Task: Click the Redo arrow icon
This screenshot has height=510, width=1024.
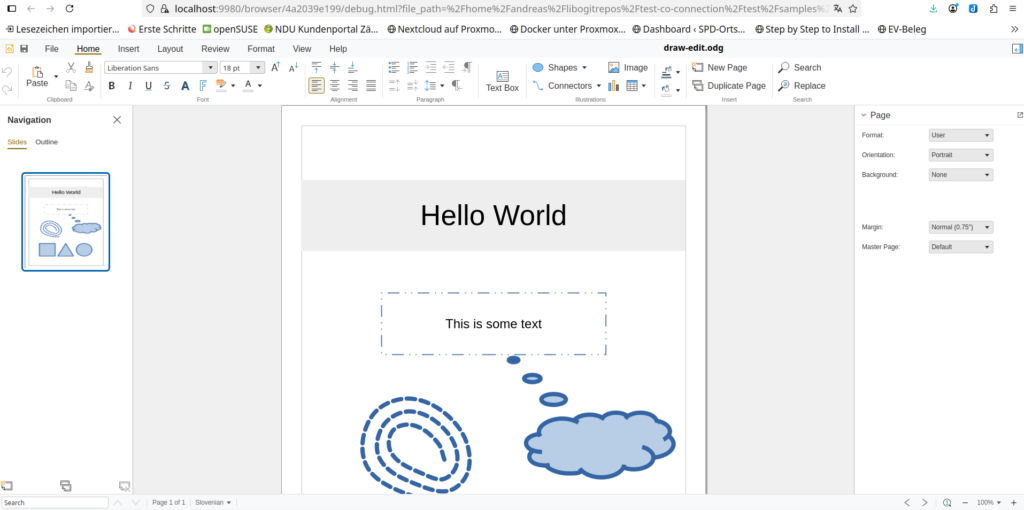Action: 7,89
